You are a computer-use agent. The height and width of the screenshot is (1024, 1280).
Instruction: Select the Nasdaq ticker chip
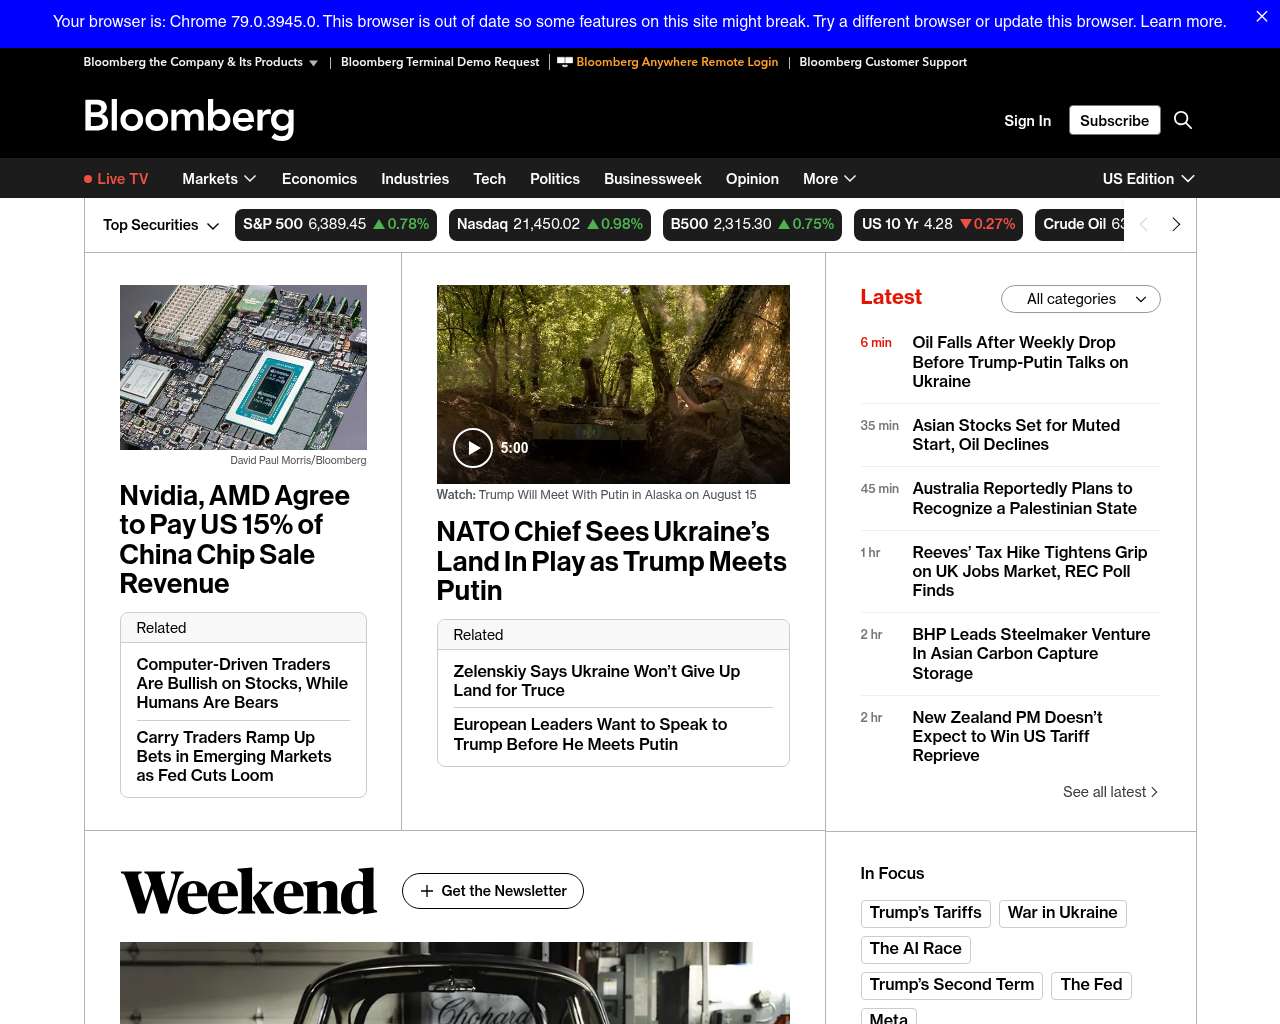[550, 224]
